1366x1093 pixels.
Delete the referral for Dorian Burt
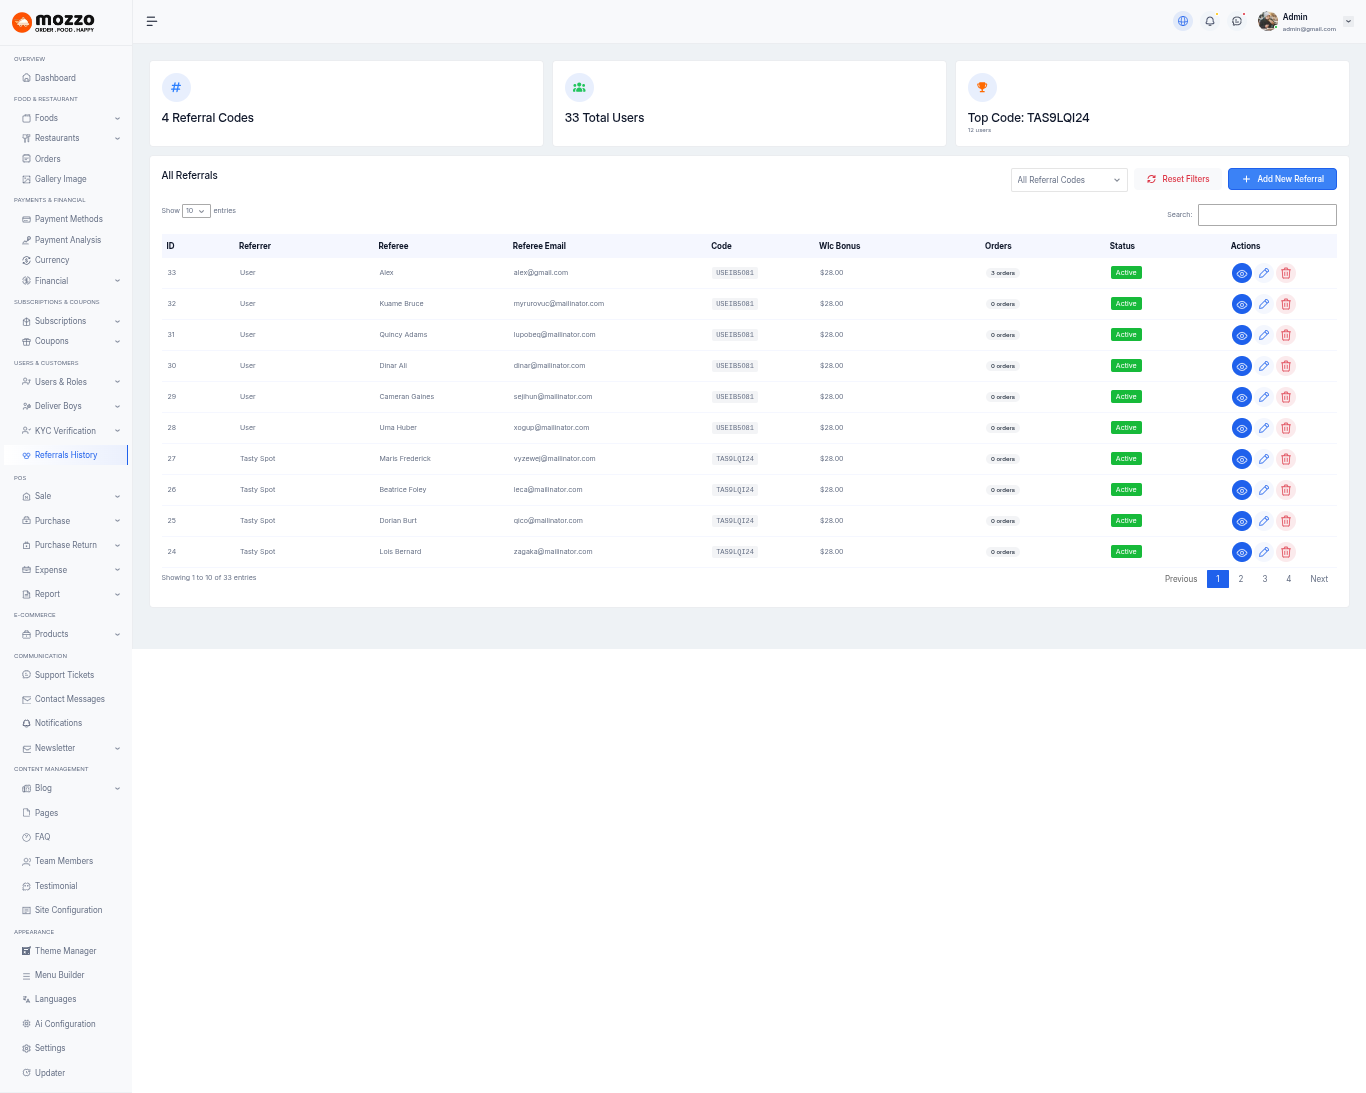pos(1286,521)
